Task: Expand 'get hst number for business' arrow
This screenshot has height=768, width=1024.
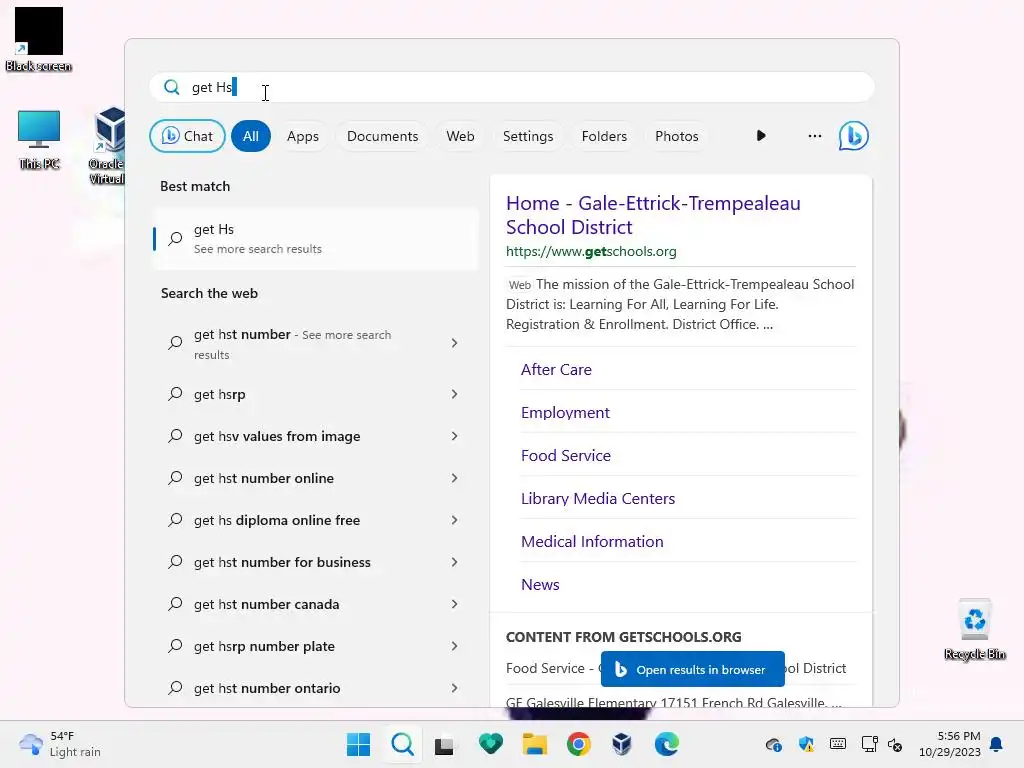Action: point(455,562)
